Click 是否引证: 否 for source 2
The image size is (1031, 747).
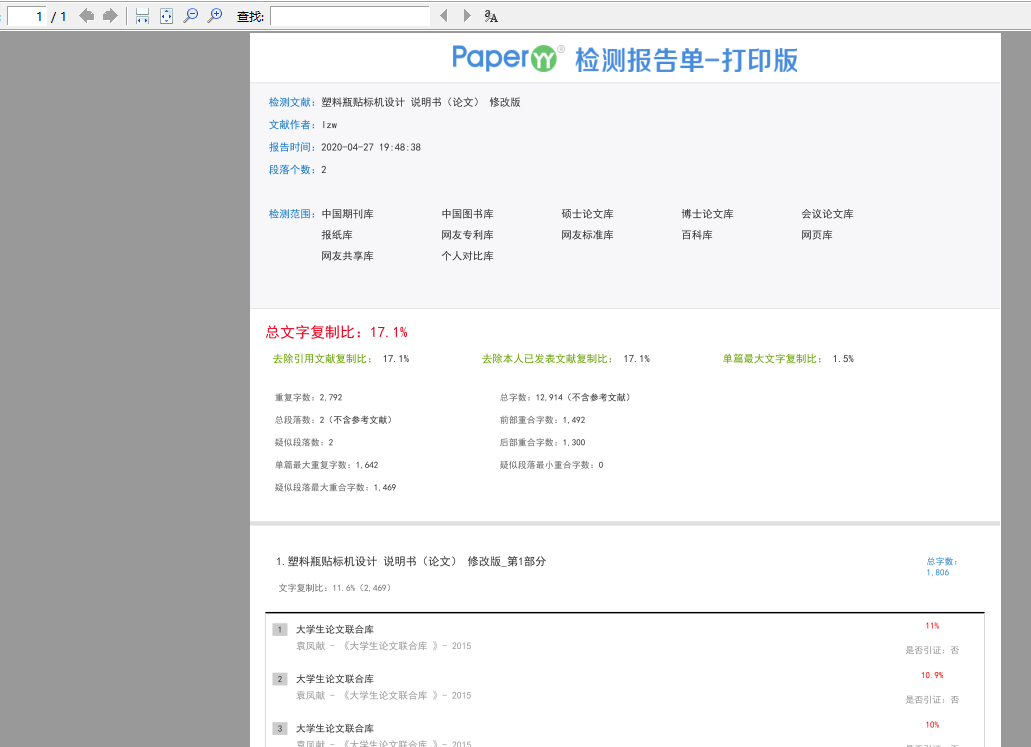932,700
